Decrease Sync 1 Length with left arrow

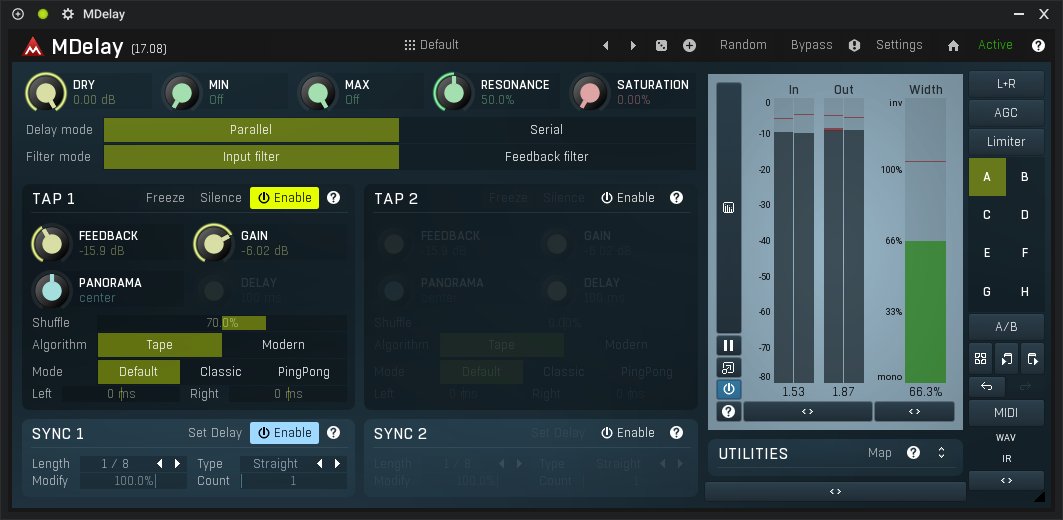[160, 464]
